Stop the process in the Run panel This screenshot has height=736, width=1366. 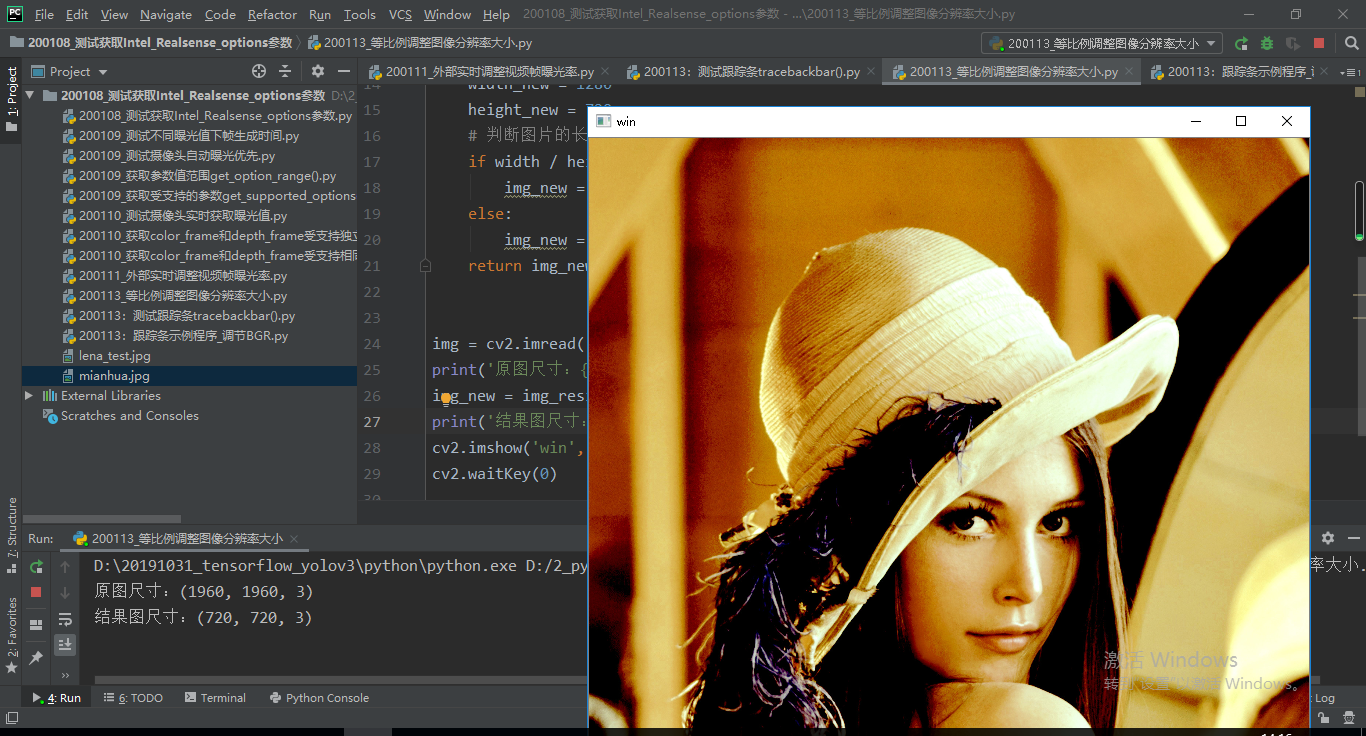coord(36,592)
